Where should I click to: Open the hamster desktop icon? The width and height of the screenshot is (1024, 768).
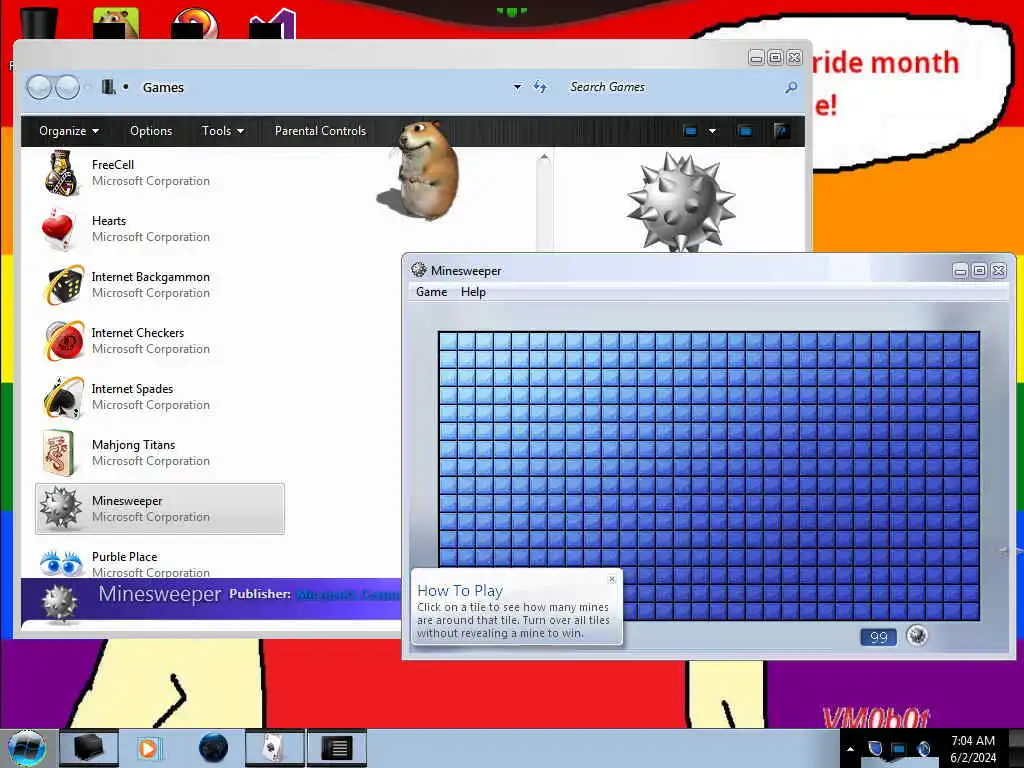[116, 22]
